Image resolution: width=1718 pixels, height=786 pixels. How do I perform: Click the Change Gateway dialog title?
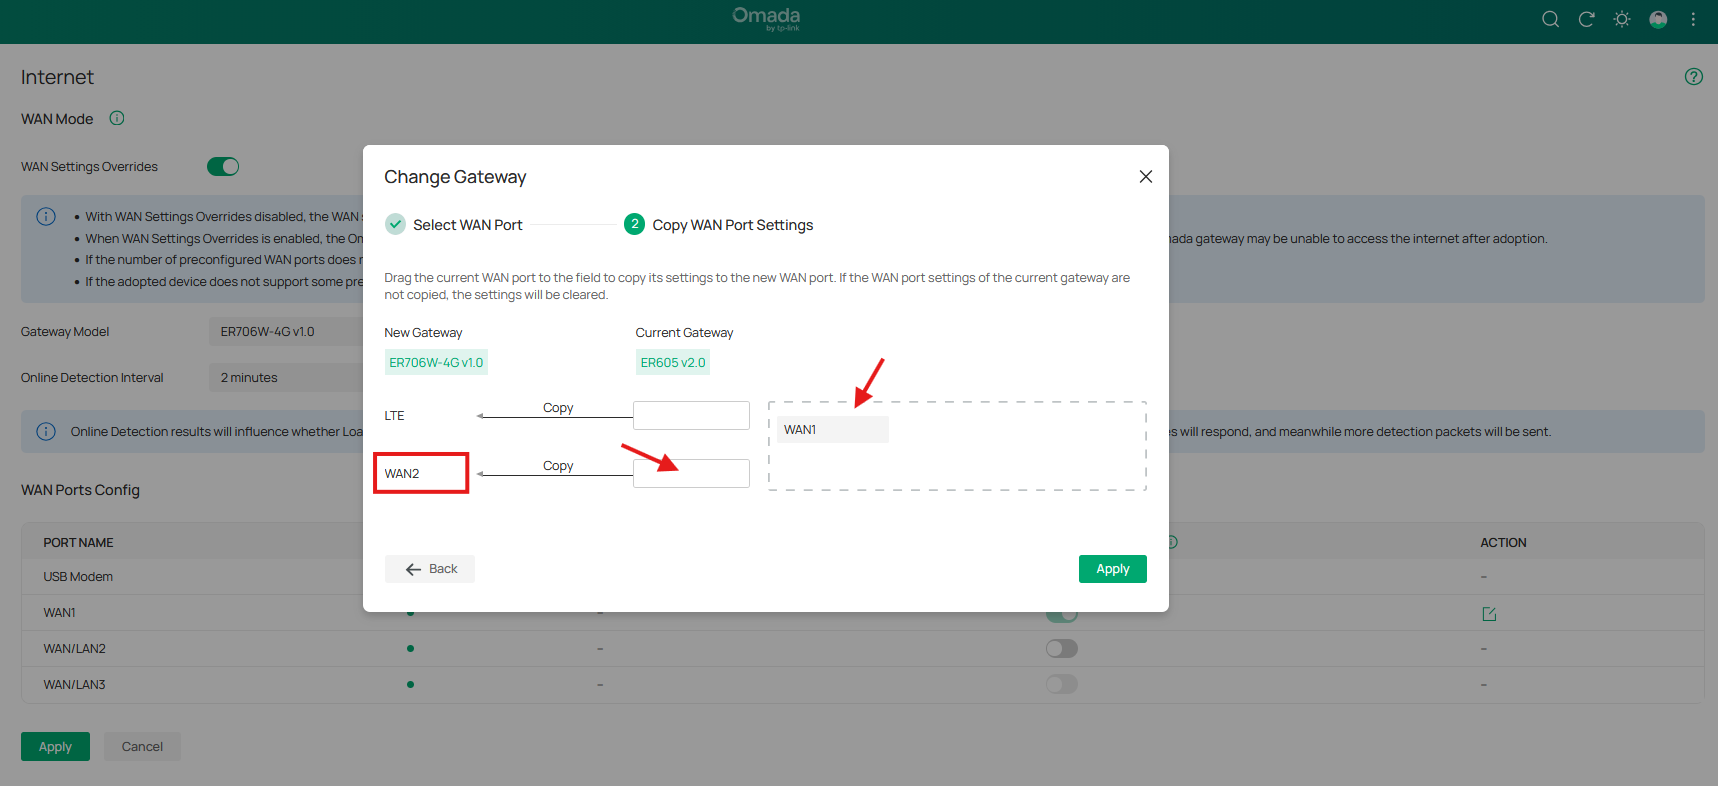pos(455,177)
